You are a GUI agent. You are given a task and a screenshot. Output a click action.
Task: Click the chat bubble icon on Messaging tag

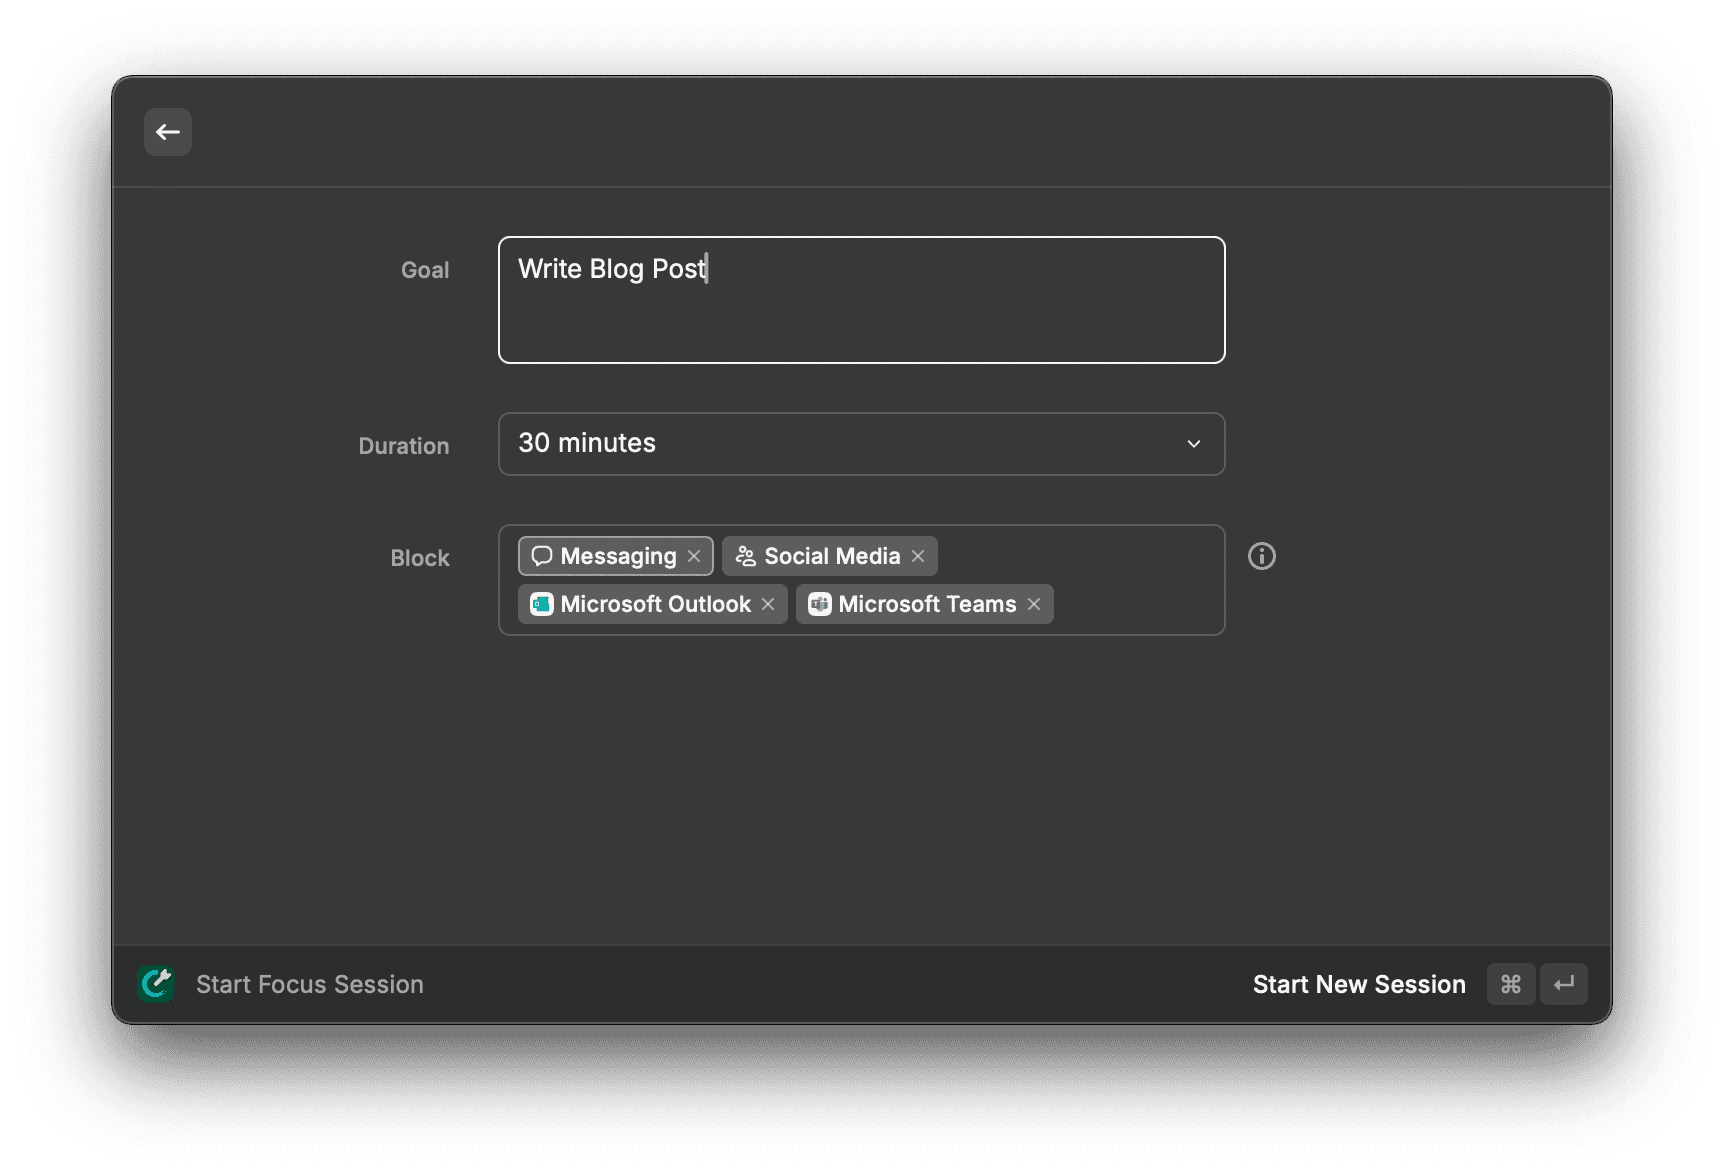541,556
